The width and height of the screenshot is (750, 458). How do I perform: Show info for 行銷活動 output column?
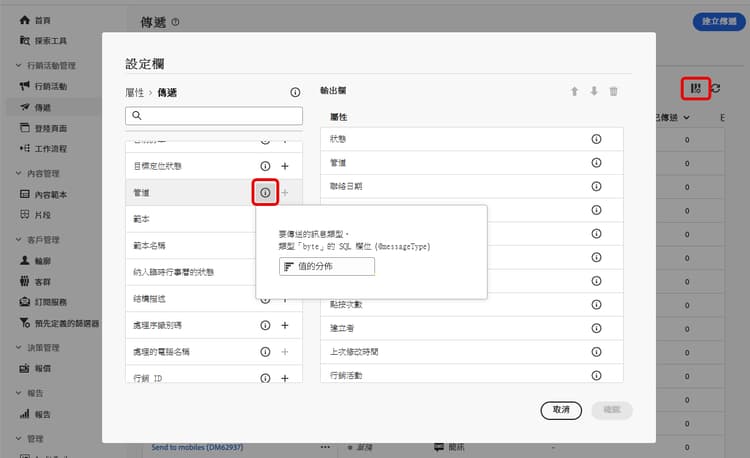point(596,375)
